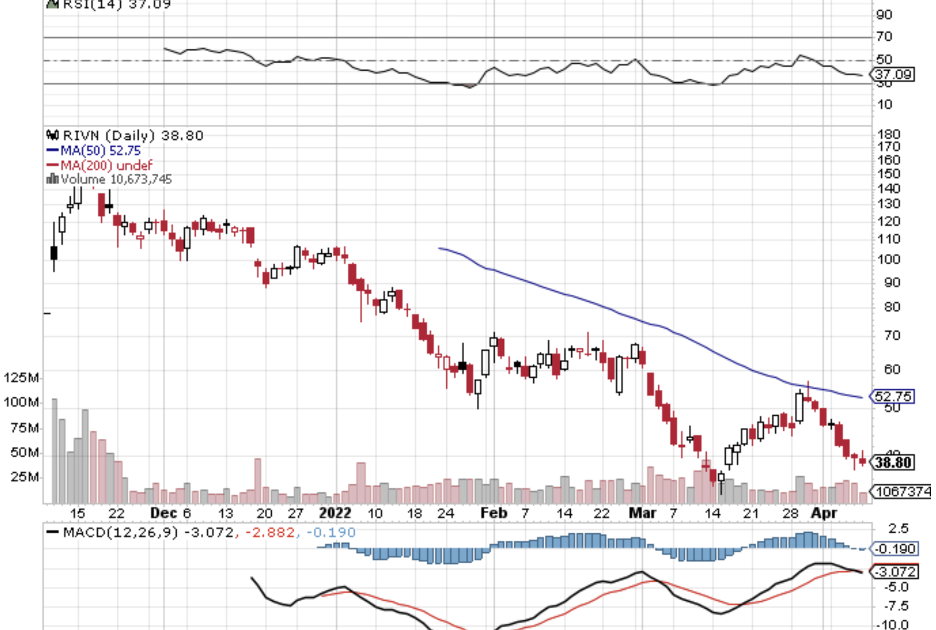Image resolution: width=936 pixels, height=630 pixels.
Task: Click the 38.80 last price tag
Action: (890, 463)
